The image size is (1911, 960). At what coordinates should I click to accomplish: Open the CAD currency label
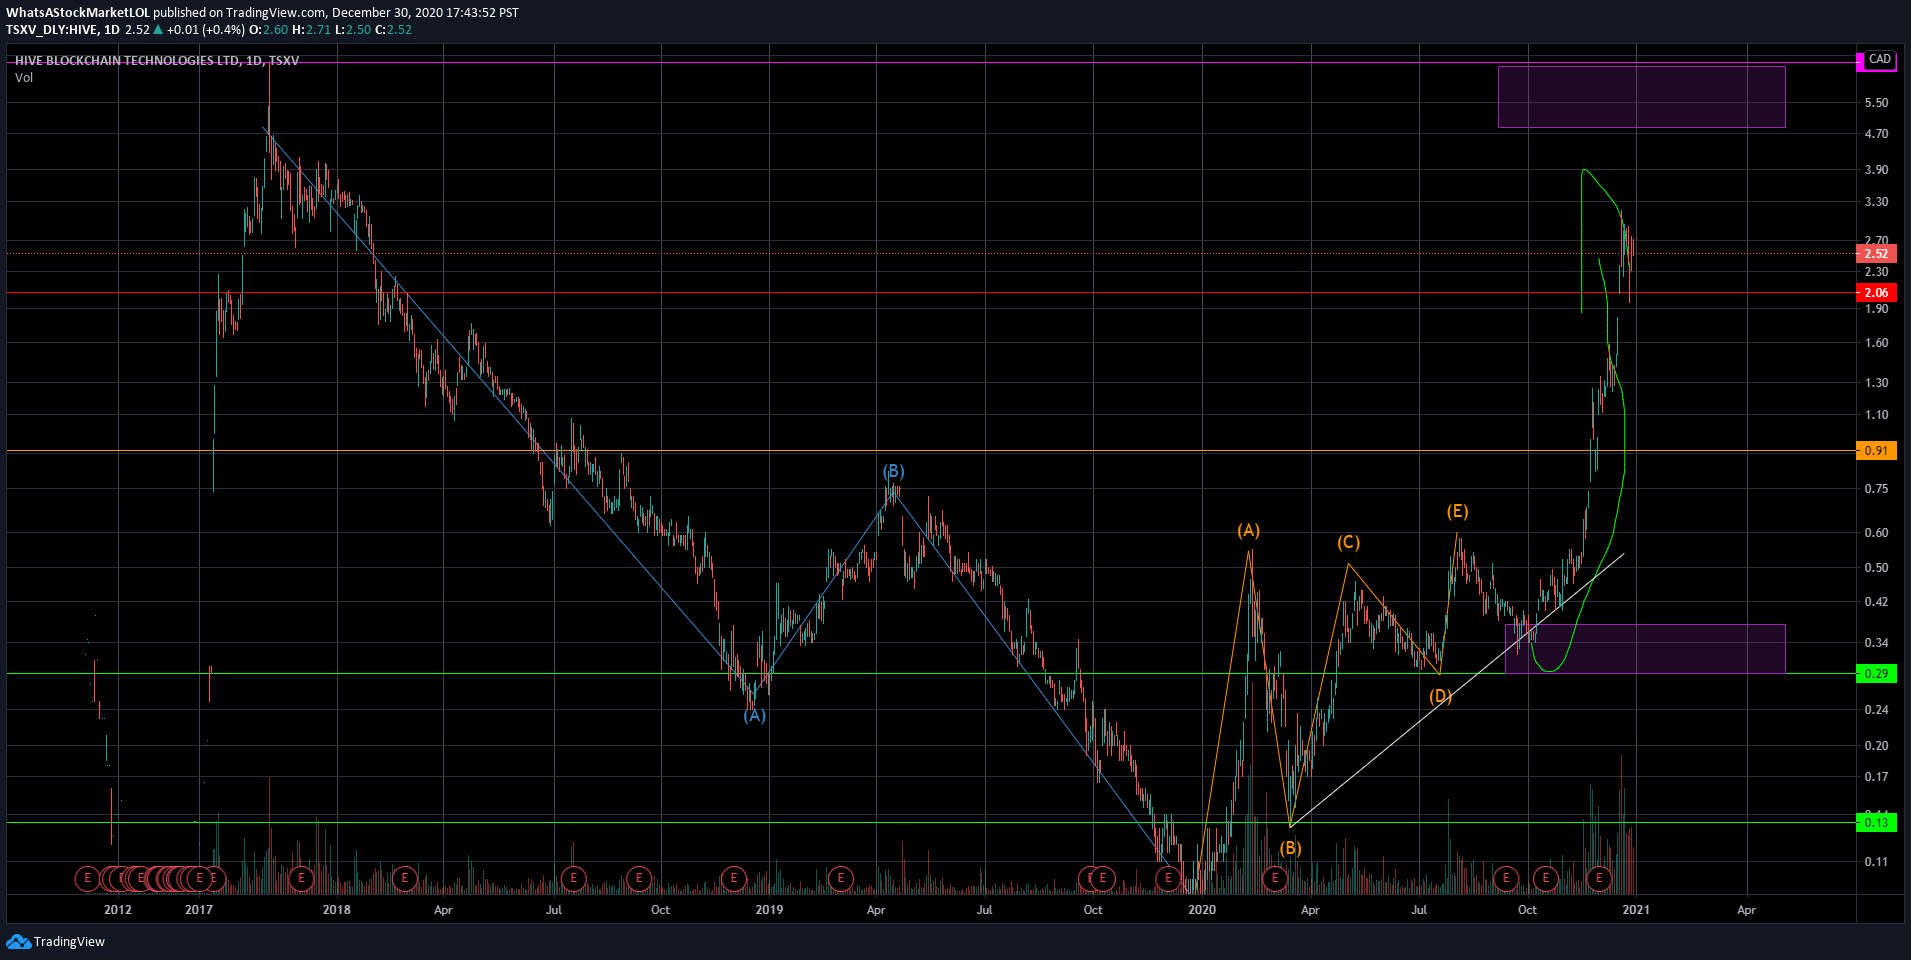coord(1879,60)
